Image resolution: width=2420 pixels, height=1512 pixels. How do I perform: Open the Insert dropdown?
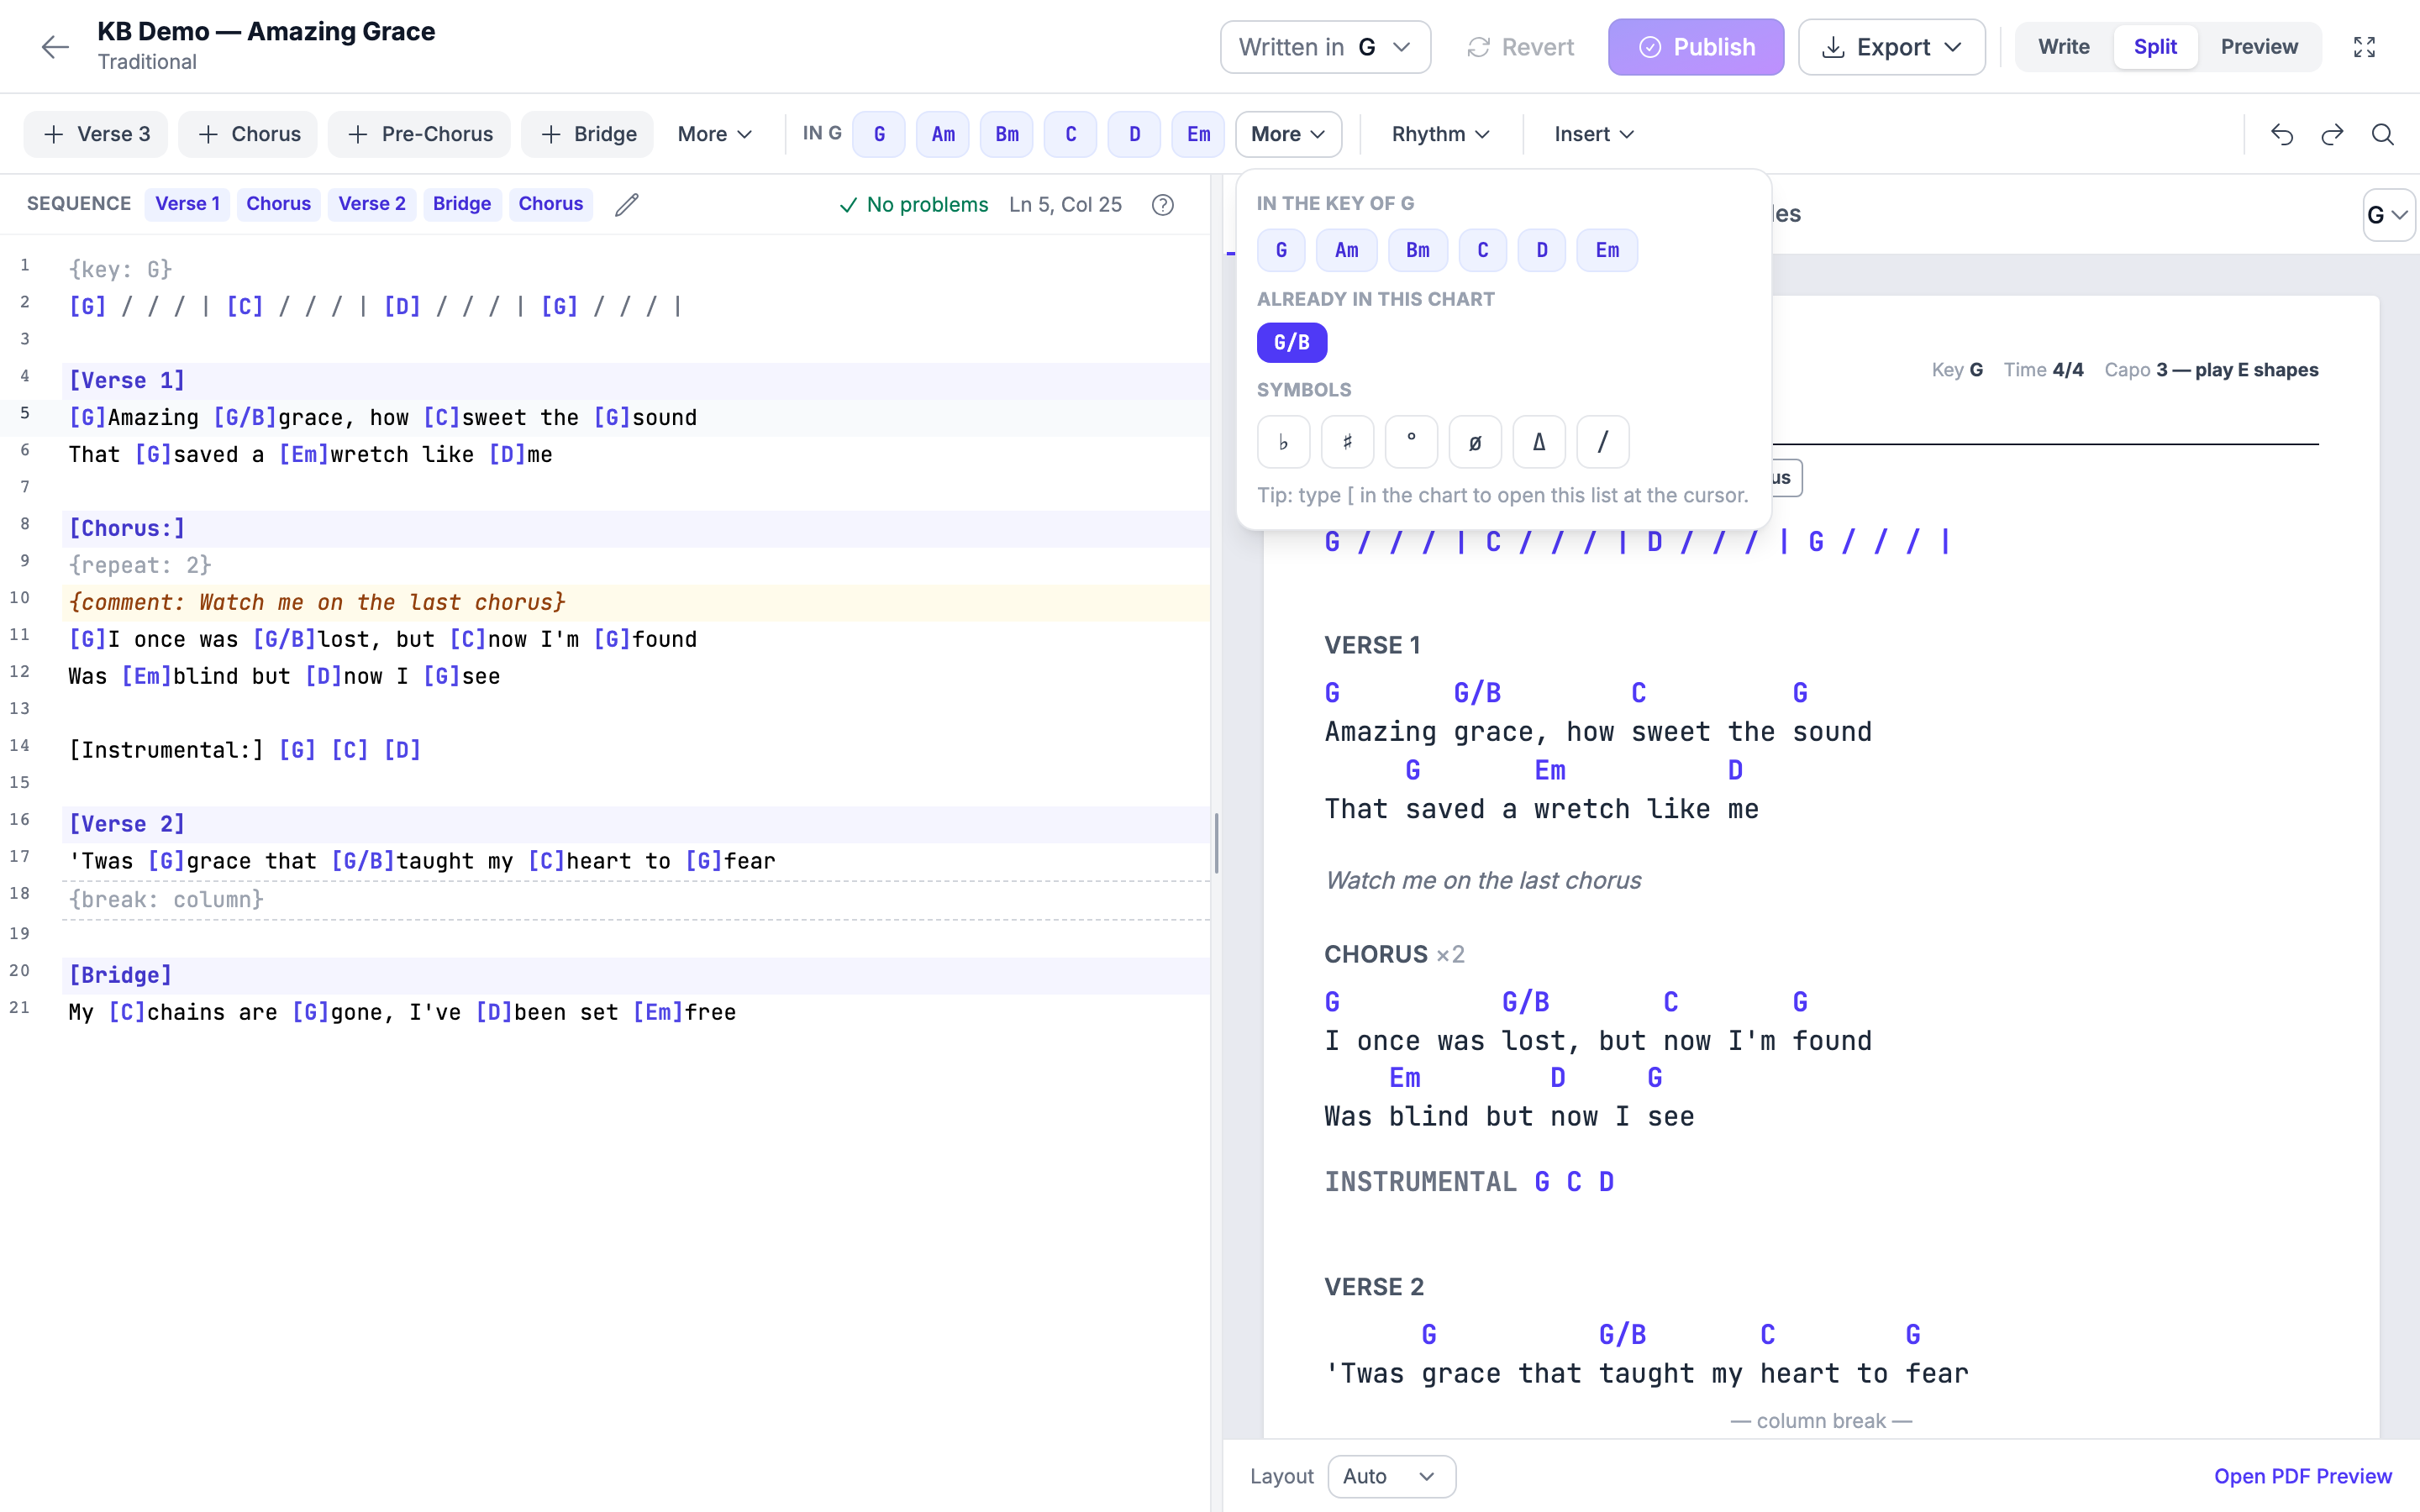(1594, 134)
